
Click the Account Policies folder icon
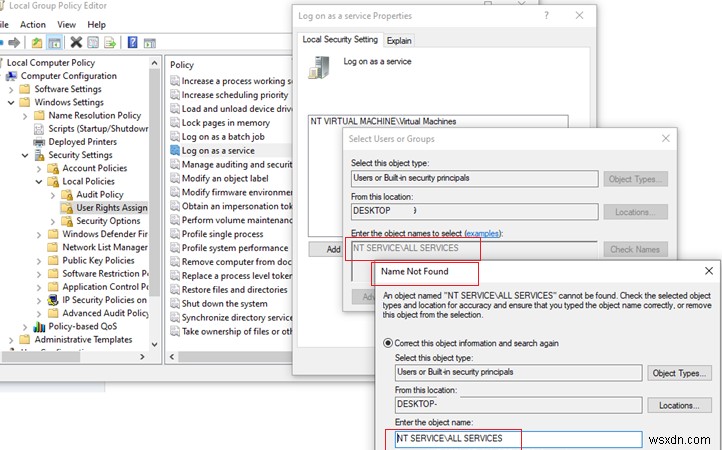pos(53,168)
